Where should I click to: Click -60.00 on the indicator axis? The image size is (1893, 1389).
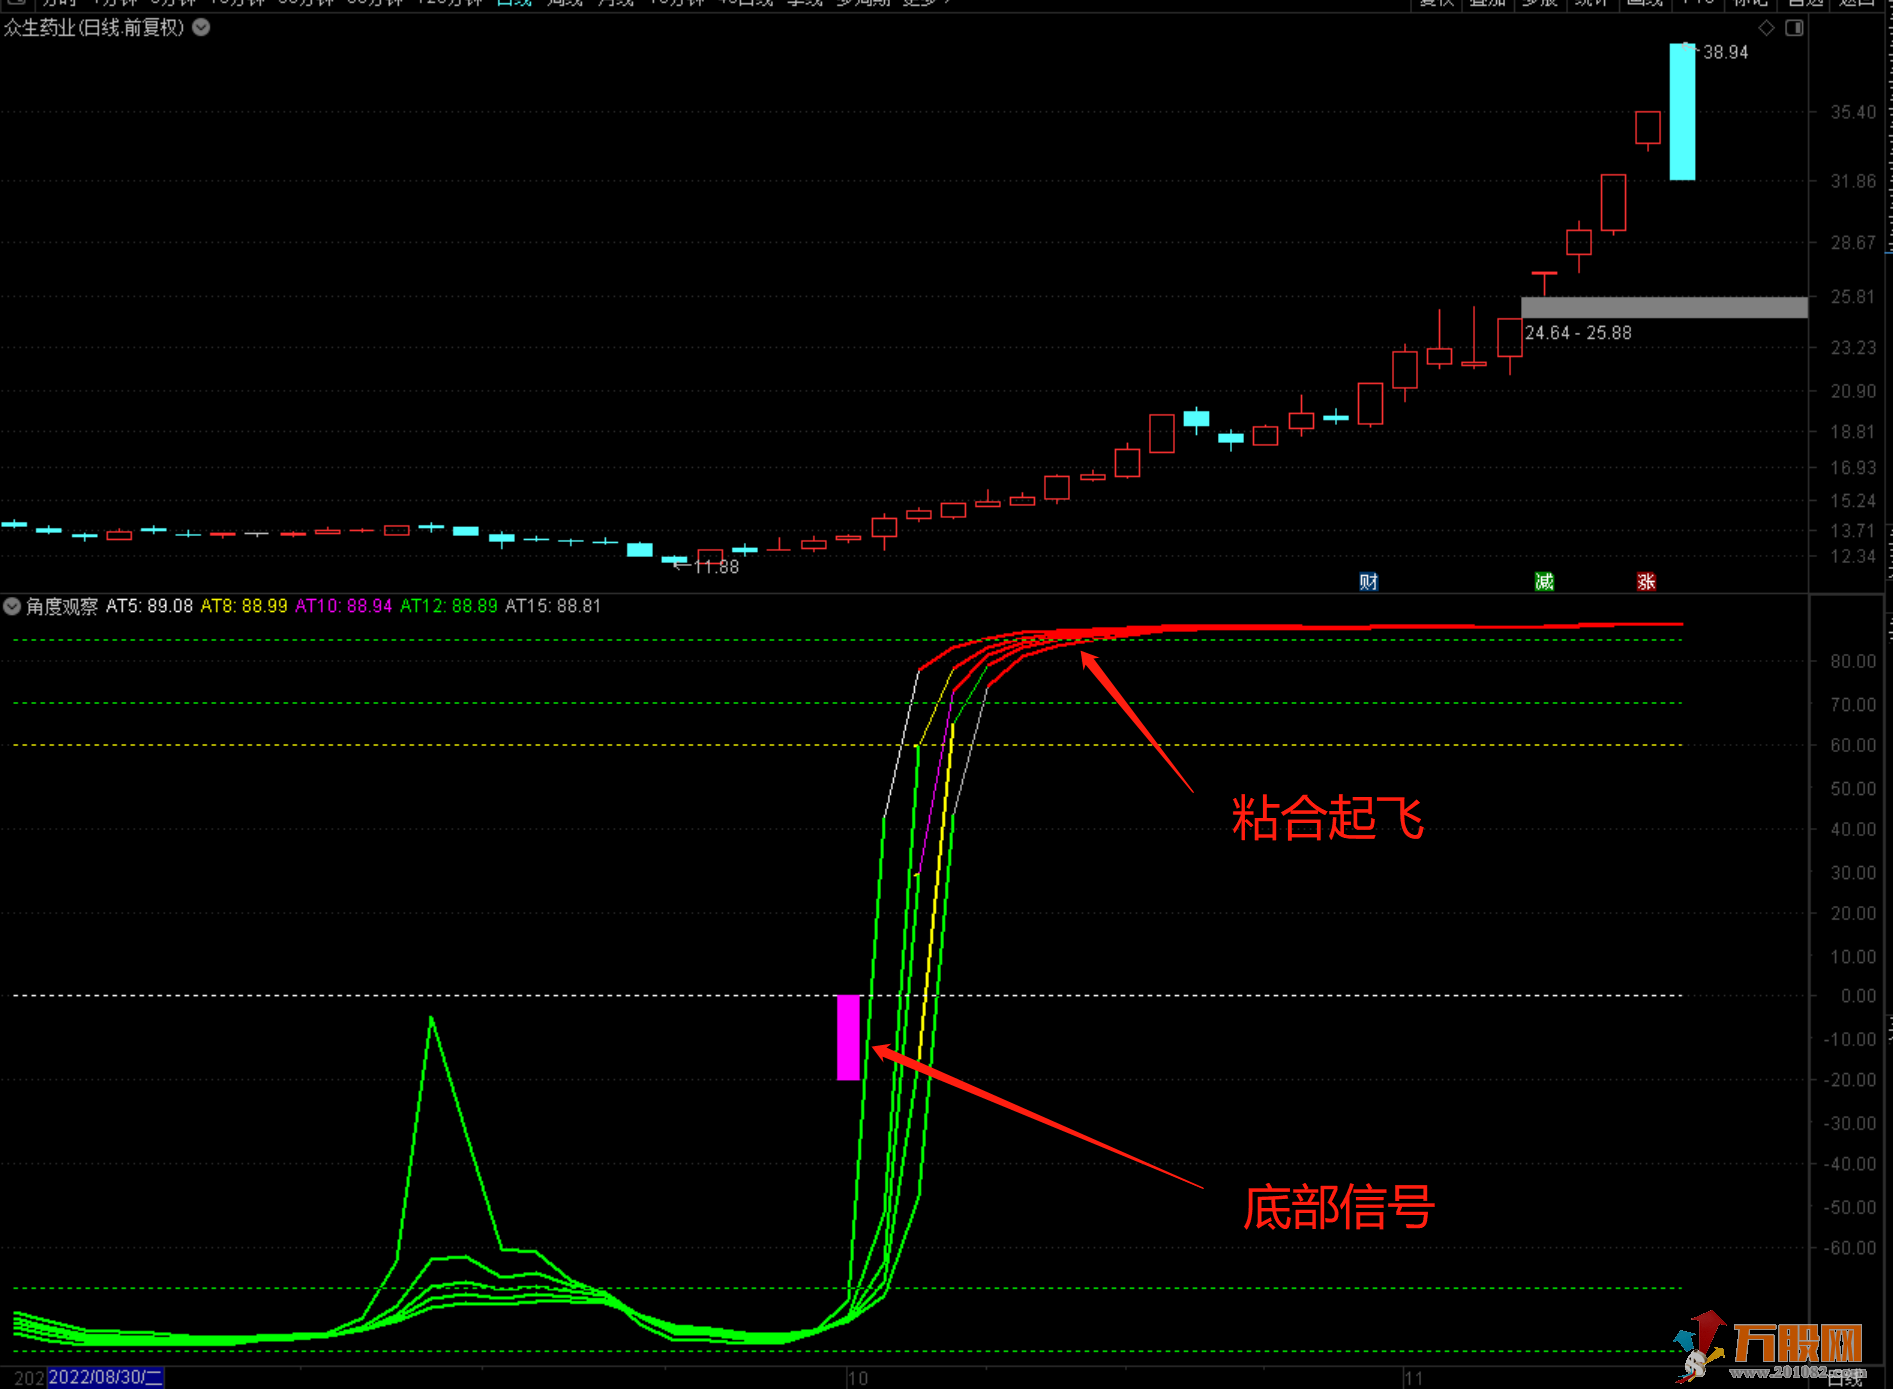[1850, 1248]
